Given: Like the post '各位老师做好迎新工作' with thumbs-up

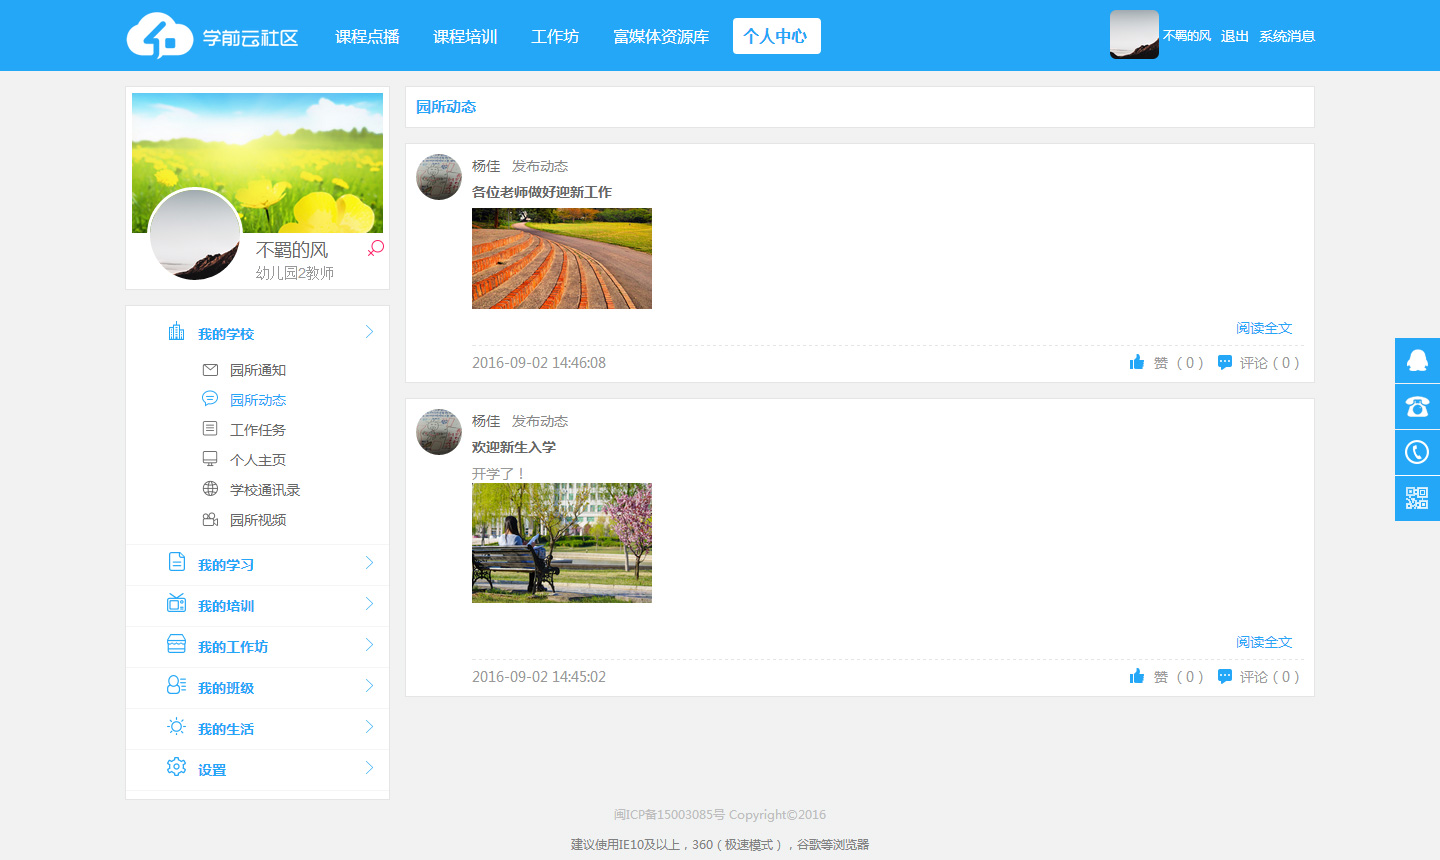Looking at the screenshot, I should (x=1137, y=362).
